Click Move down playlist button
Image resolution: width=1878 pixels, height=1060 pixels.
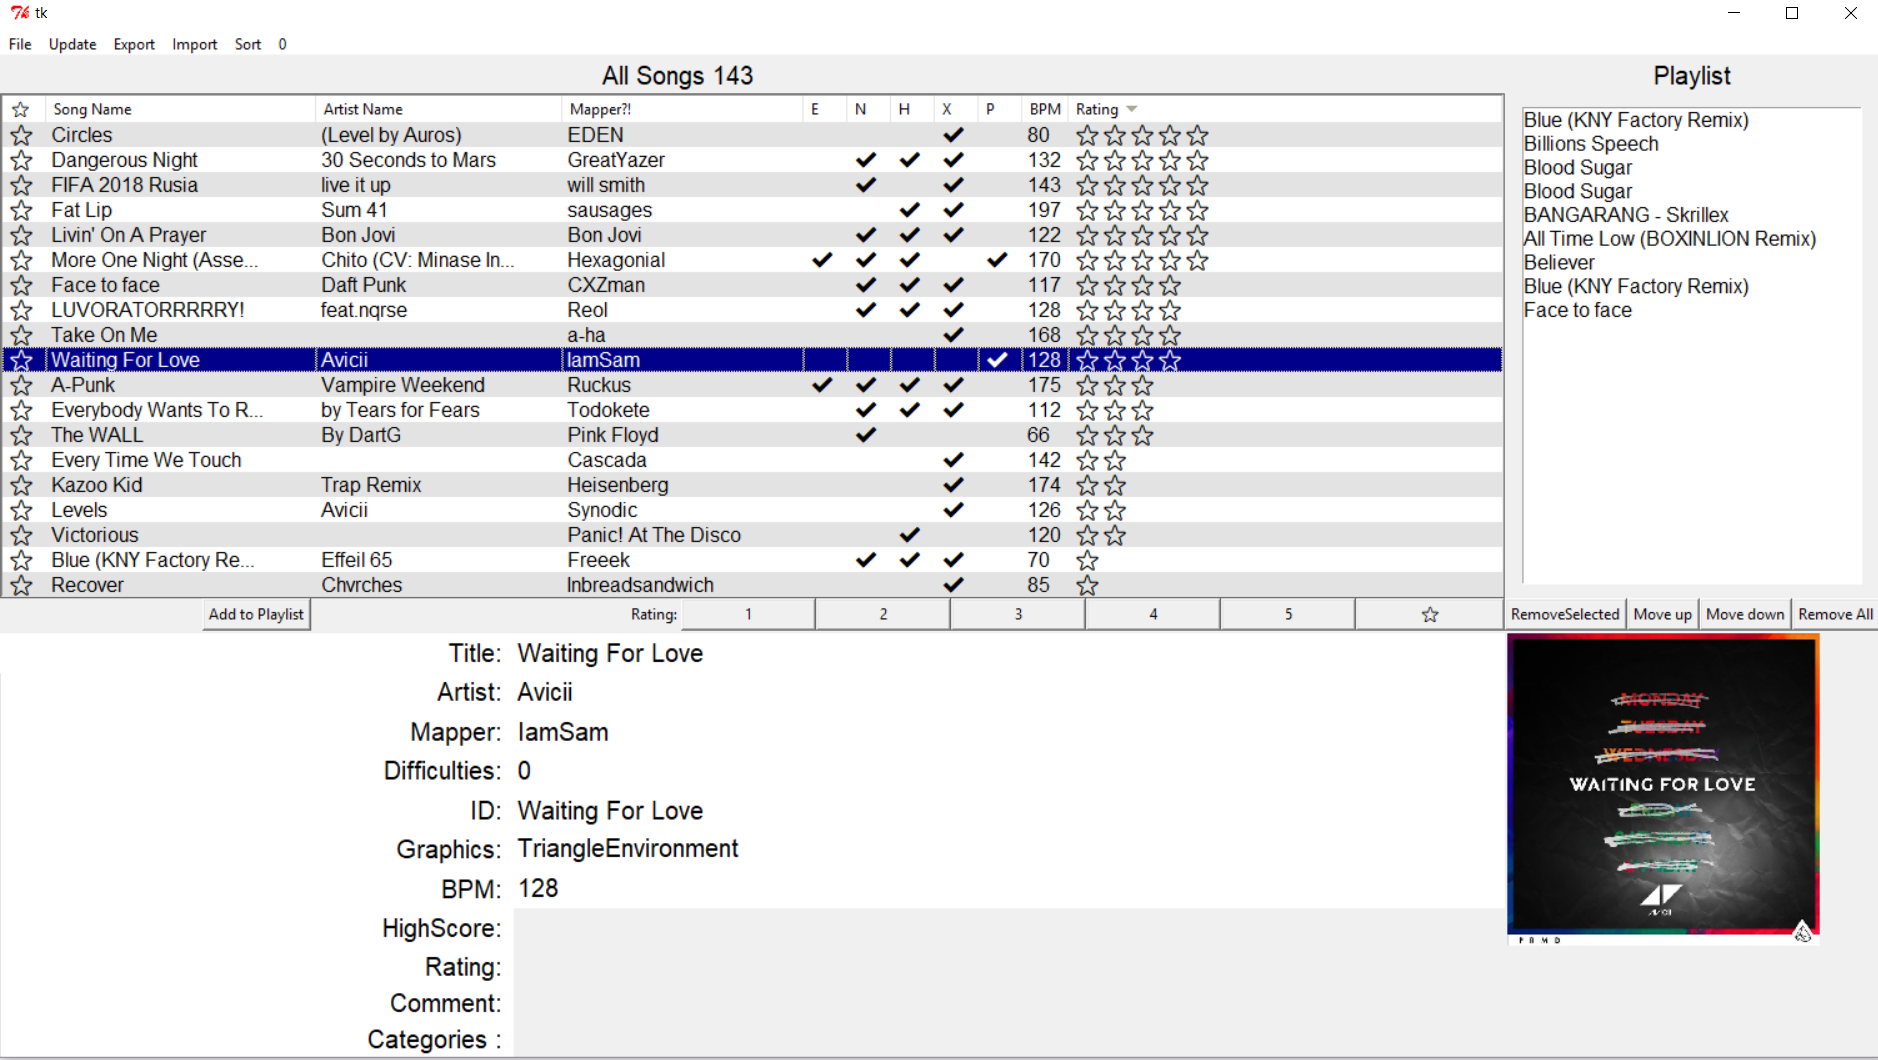click(x=1745, y=614)
